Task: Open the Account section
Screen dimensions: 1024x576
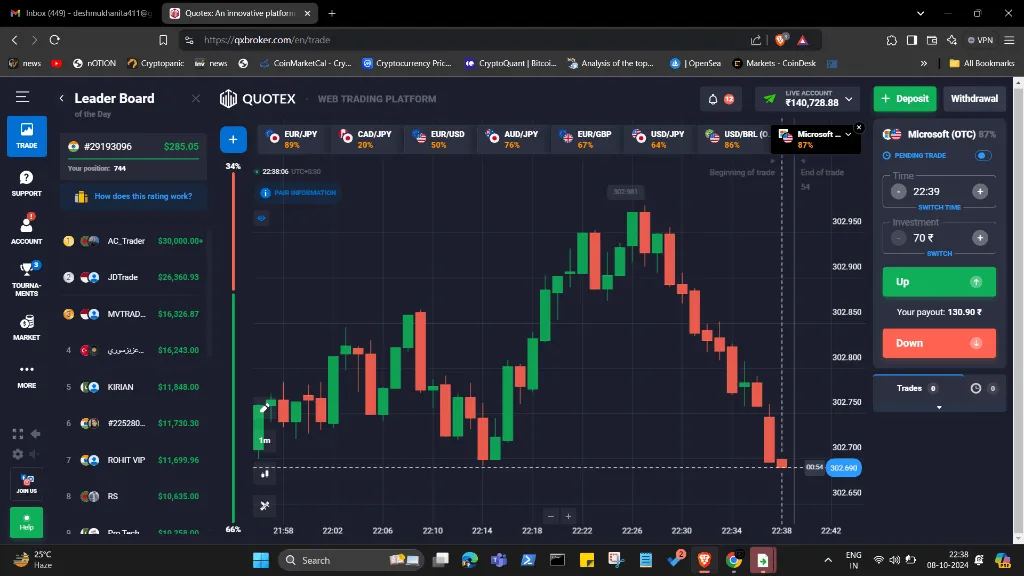Action: pos(27,229)
